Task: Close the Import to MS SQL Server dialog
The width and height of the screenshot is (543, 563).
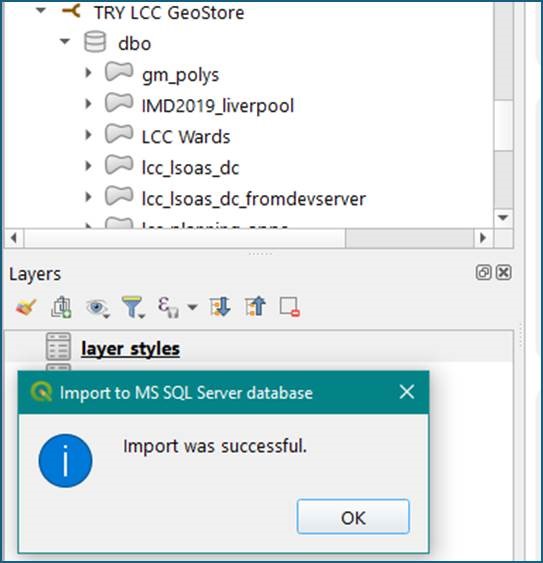Action: pyautogui.click(x=407, y=392)
